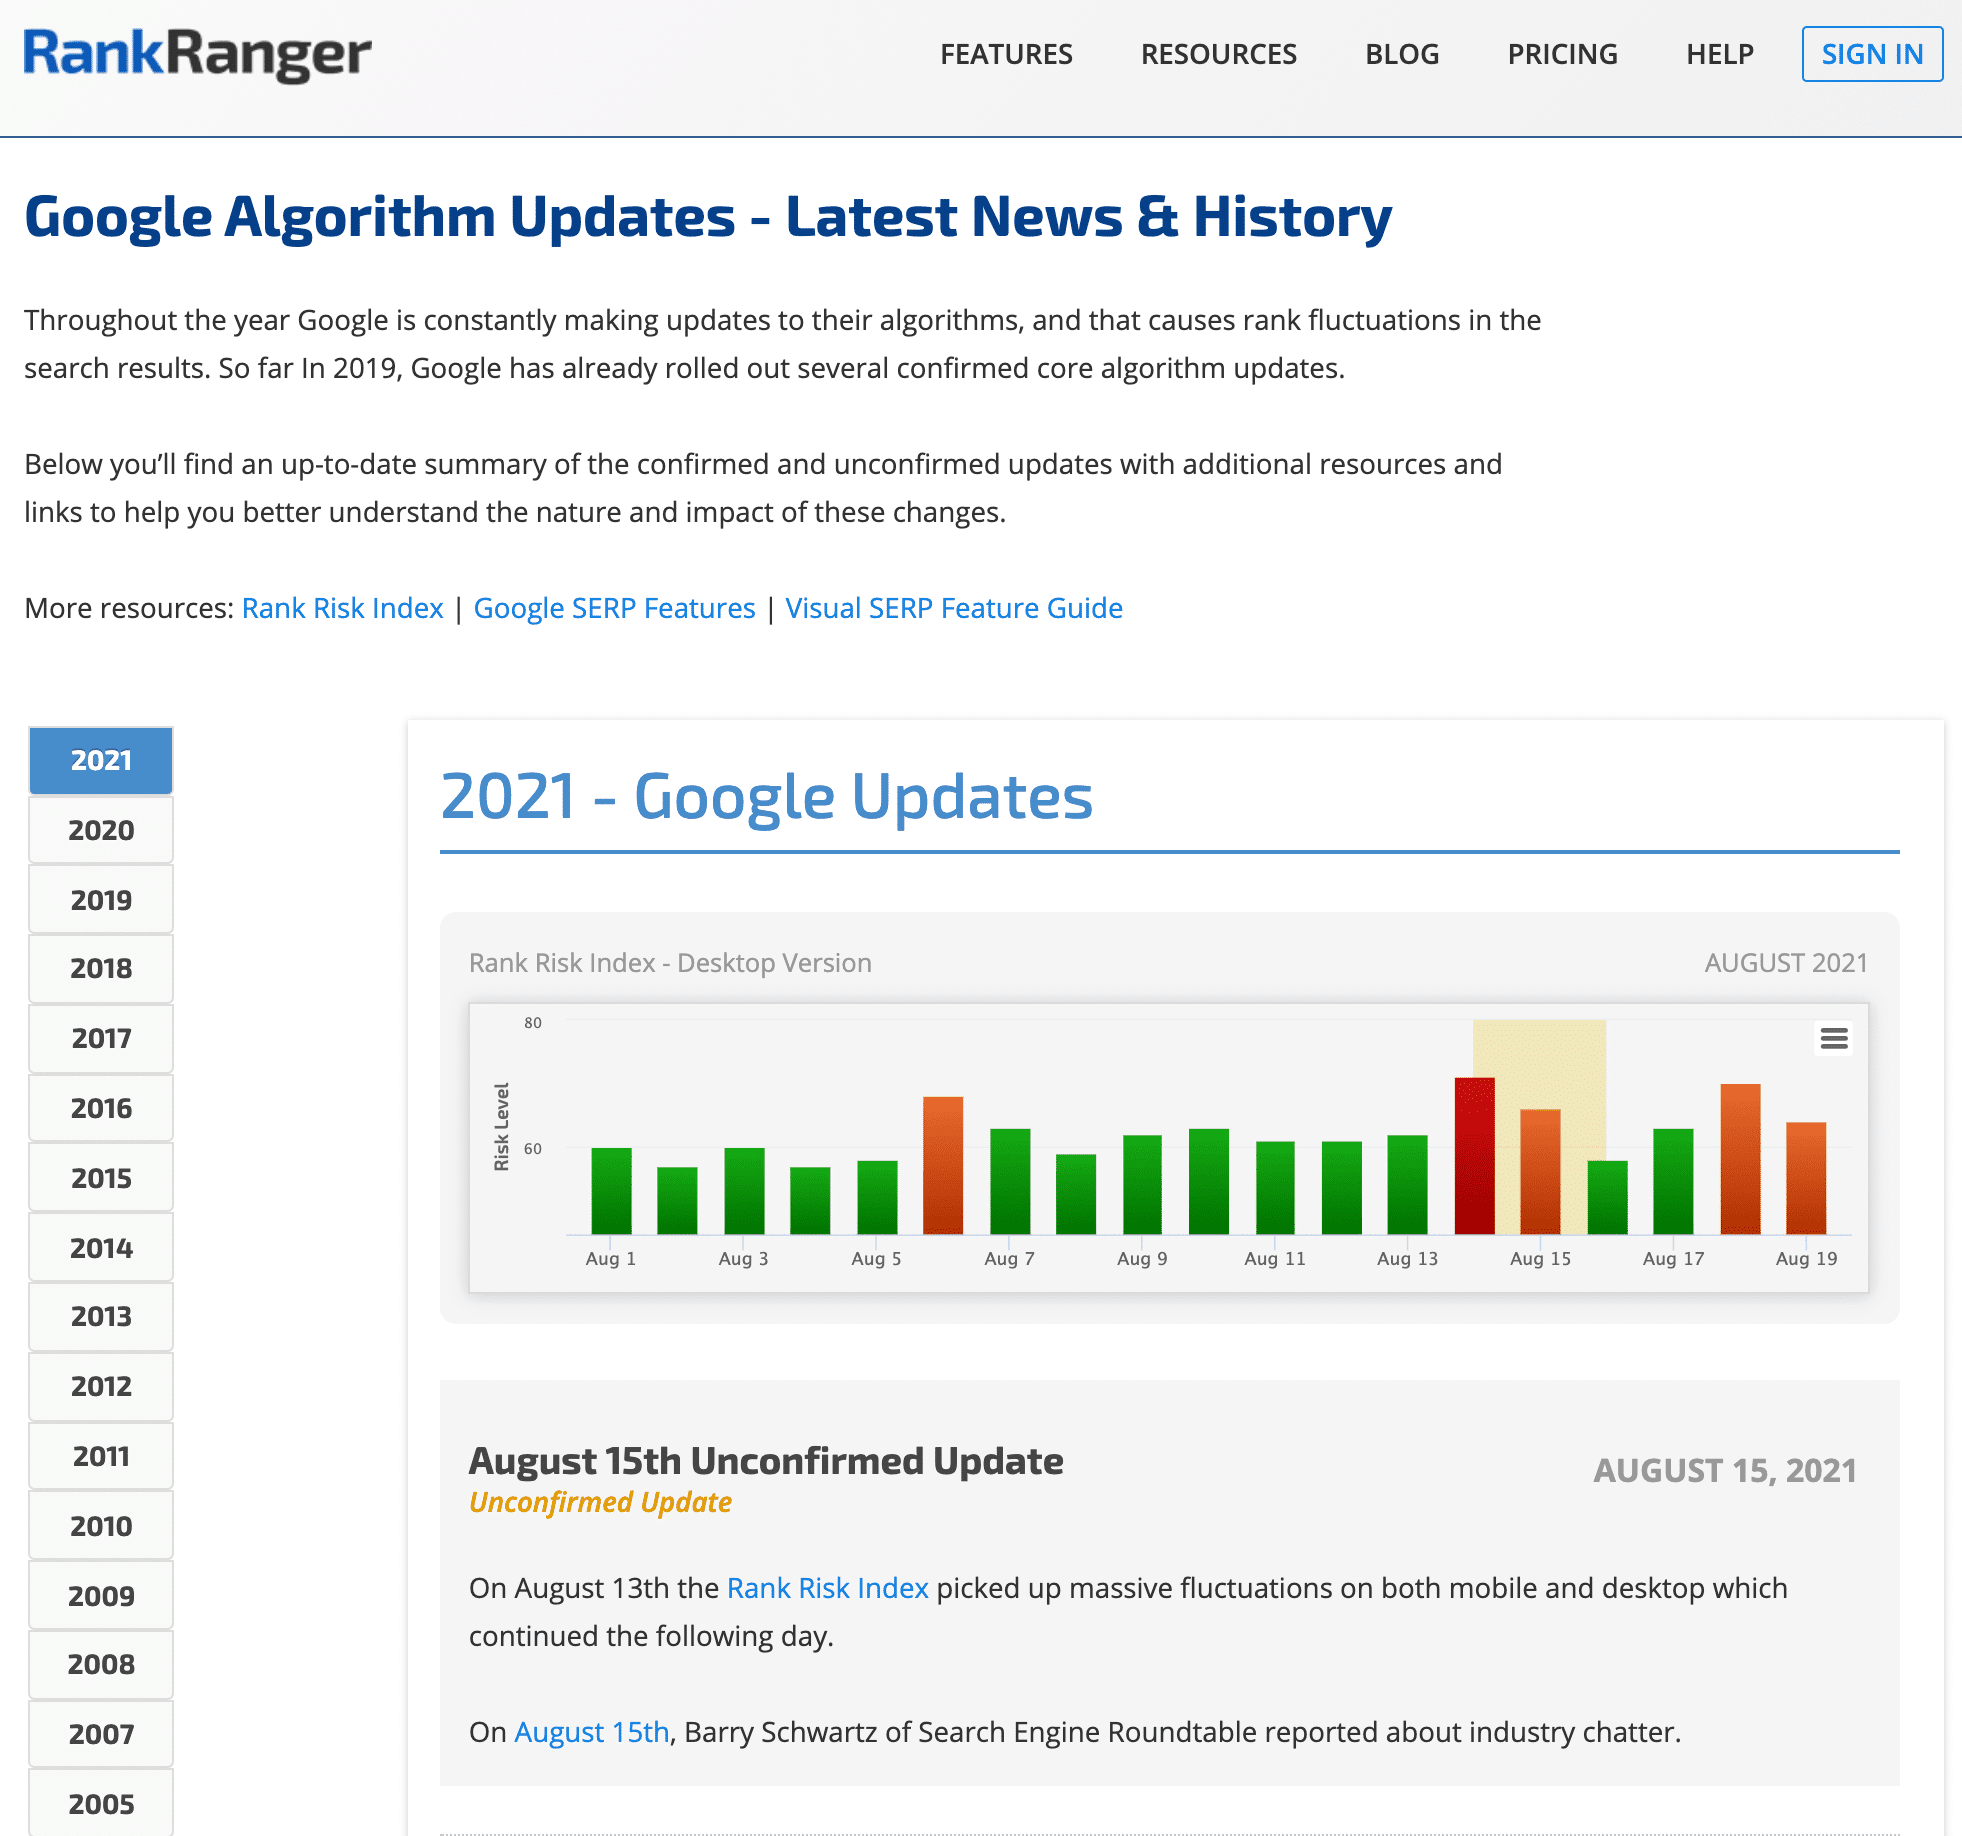
Task: Click the AUGUST 15, 2021 date text
Action: point(1725,1470)
